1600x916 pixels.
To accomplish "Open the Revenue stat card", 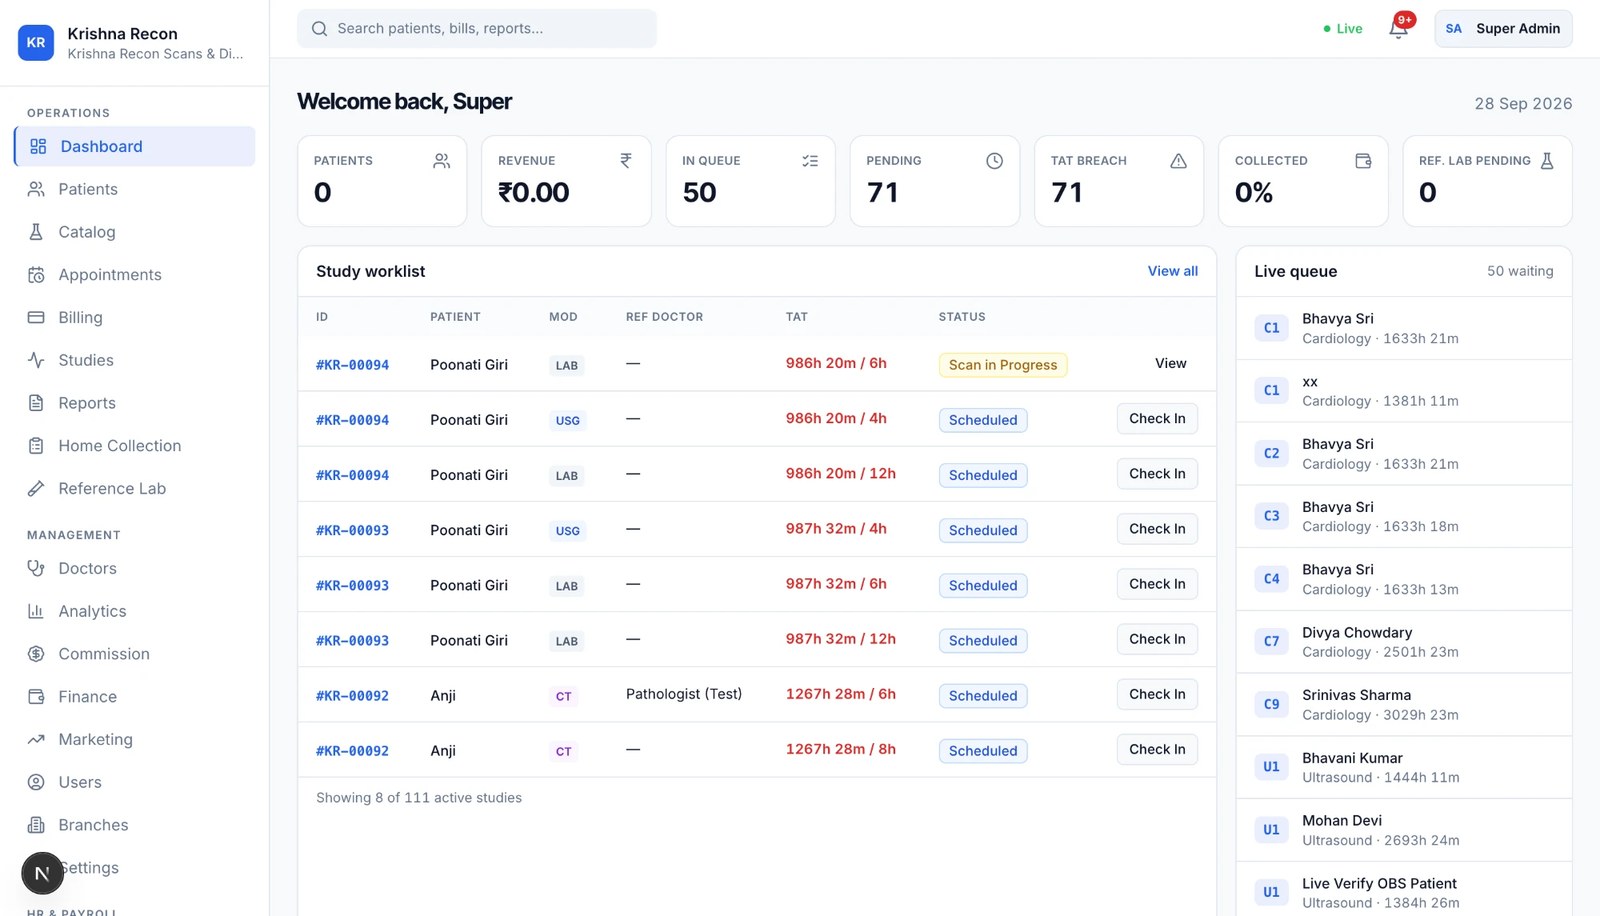I will click(x=566, y=181).
